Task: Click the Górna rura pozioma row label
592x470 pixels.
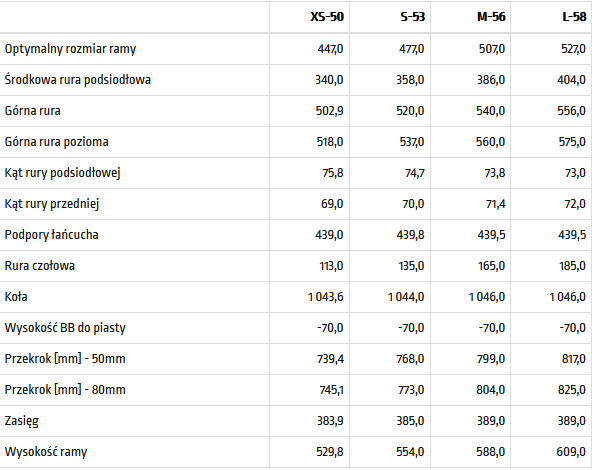Action: point(57,142)
